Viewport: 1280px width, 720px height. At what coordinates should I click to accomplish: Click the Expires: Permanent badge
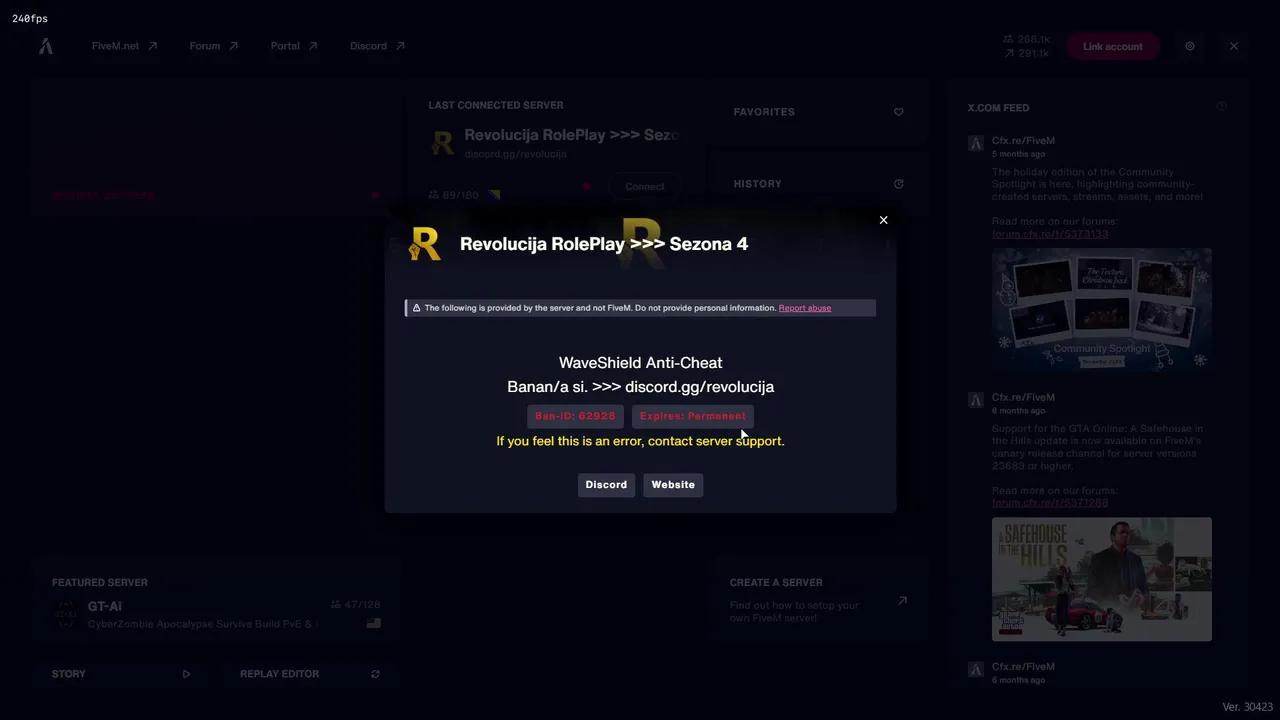[x=692, y=416]
